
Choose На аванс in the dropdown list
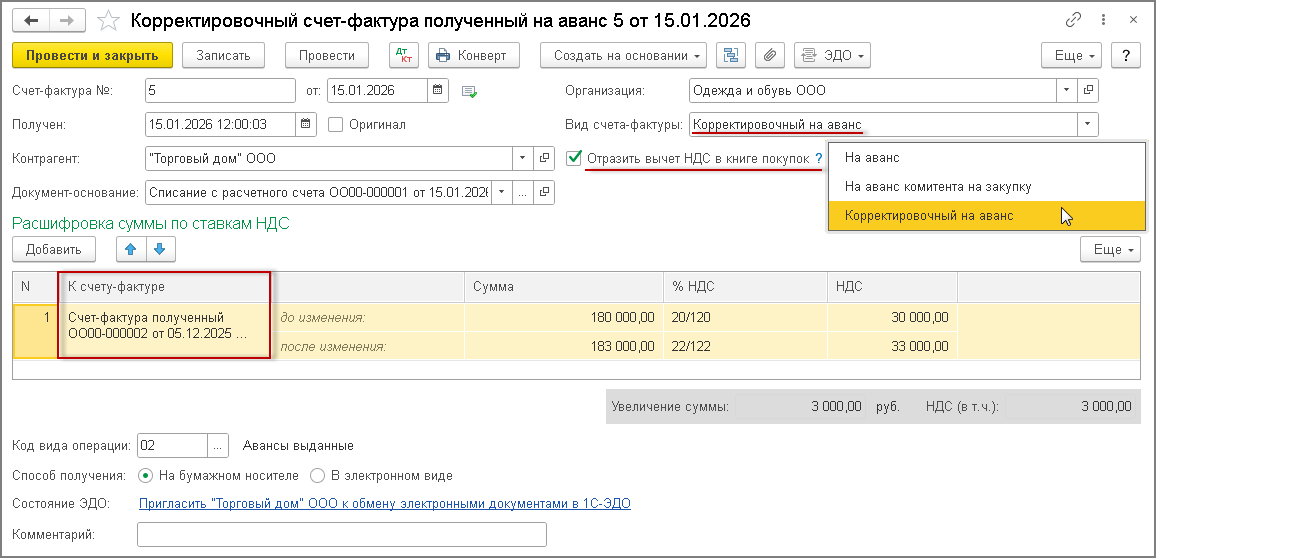[x=872, y=157]
